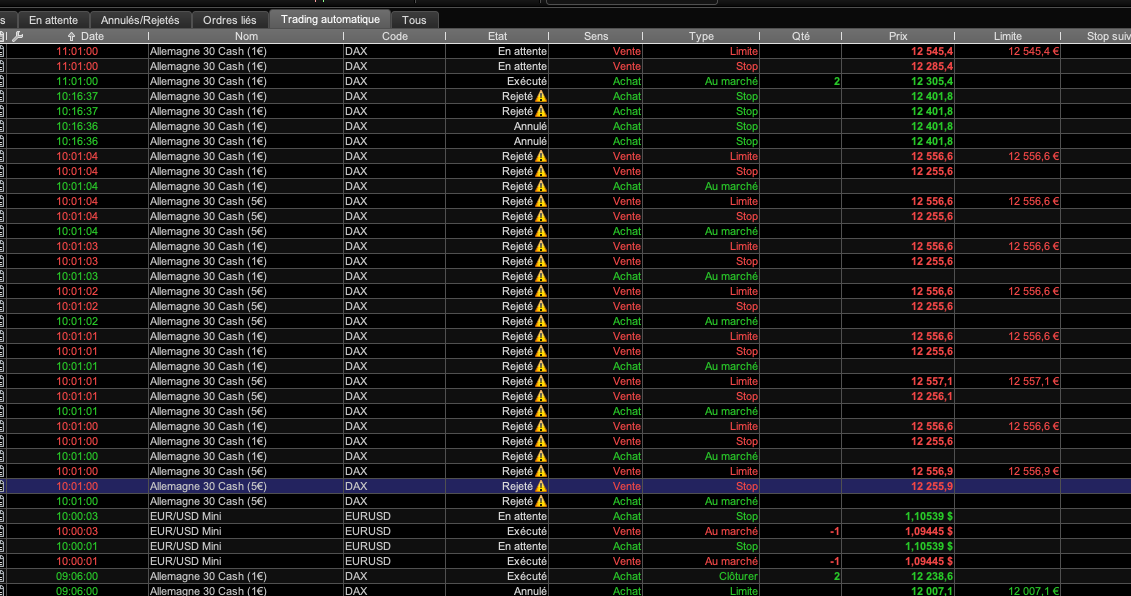Click warning icon on row priced 12 256,1
Screen dimensions: 1131x596
(541, 396)
